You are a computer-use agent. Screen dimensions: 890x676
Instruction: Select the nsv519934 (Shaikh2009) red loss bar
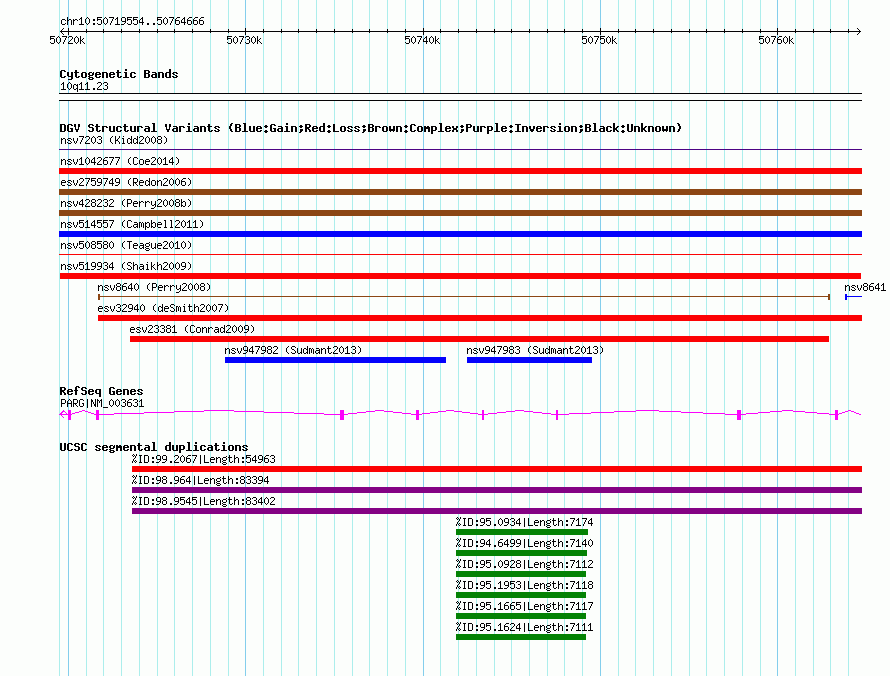point(460,276)
